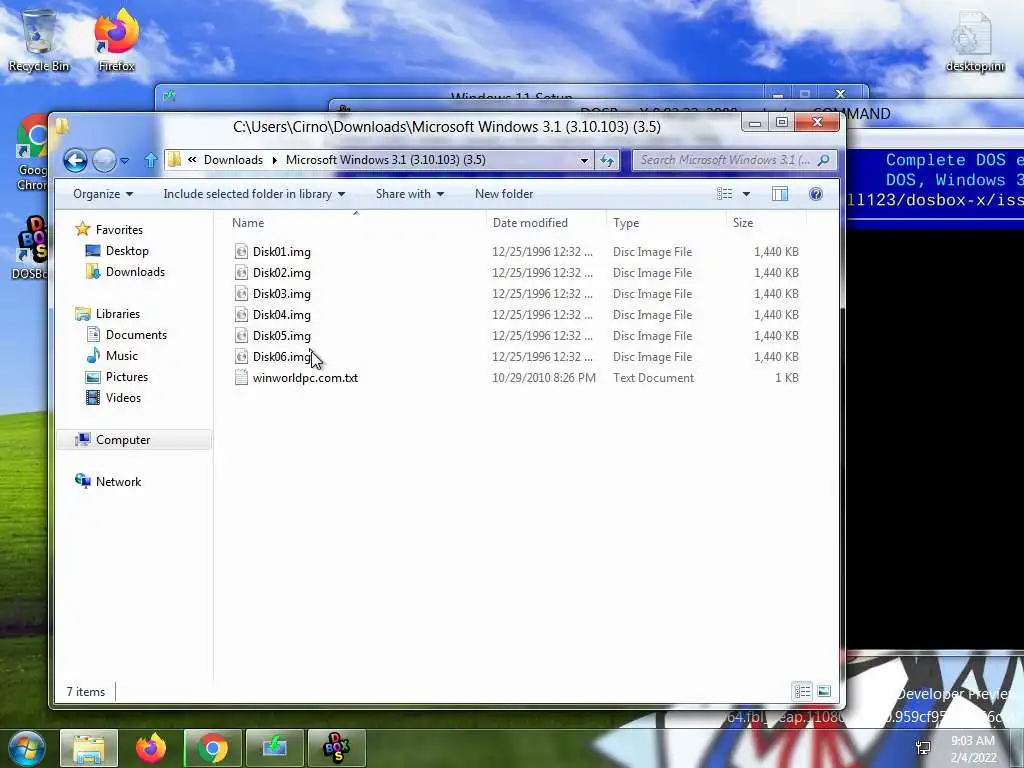1024x768 pixels.
Task: Click the Explorer window folder icon in title bar
Action: (x=62, y=126)
